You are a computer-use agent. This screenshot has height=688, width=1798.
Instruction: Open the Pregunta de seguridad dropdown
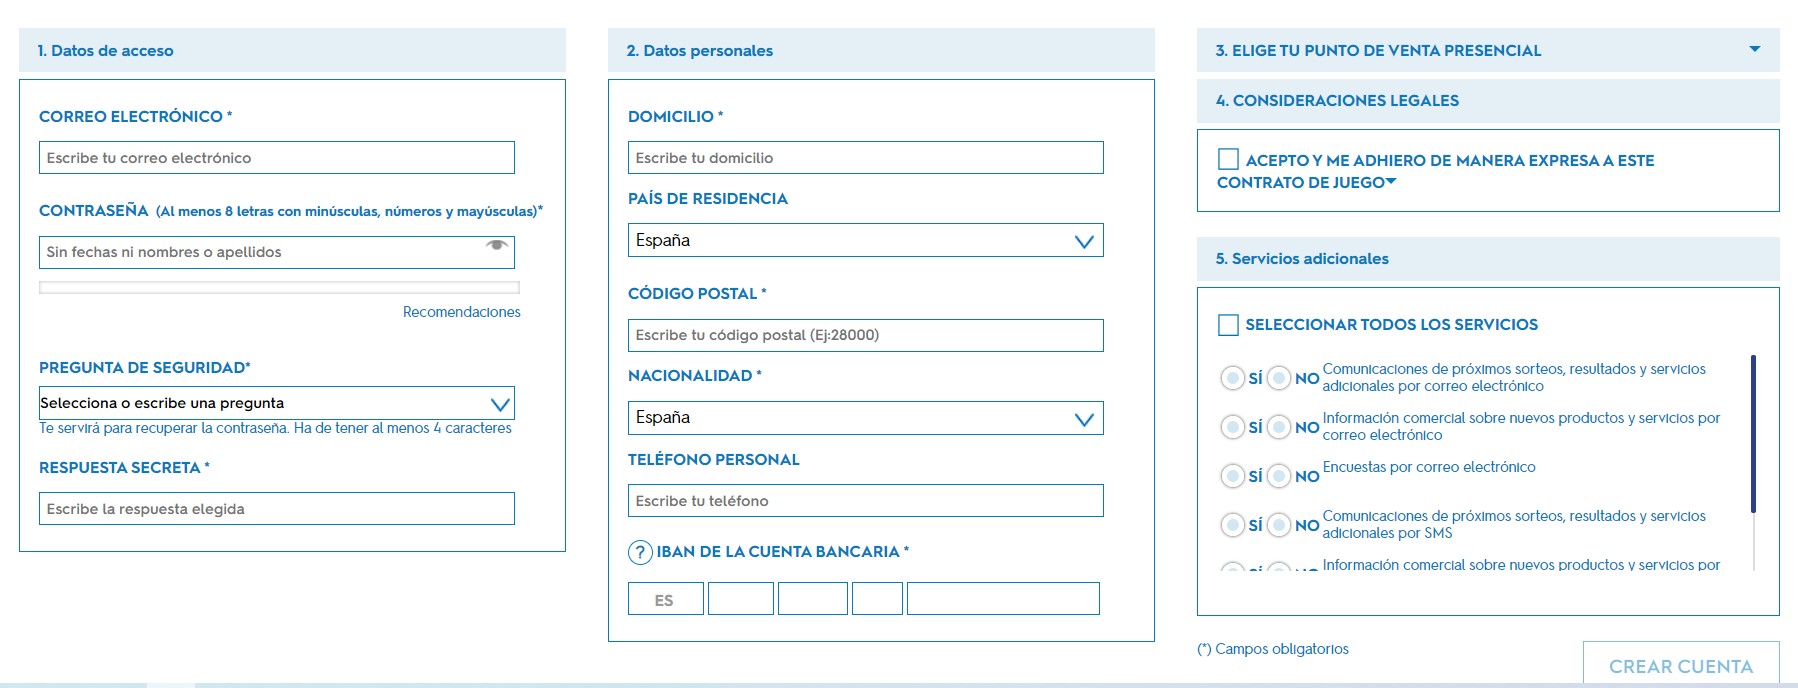coord(277,403)
